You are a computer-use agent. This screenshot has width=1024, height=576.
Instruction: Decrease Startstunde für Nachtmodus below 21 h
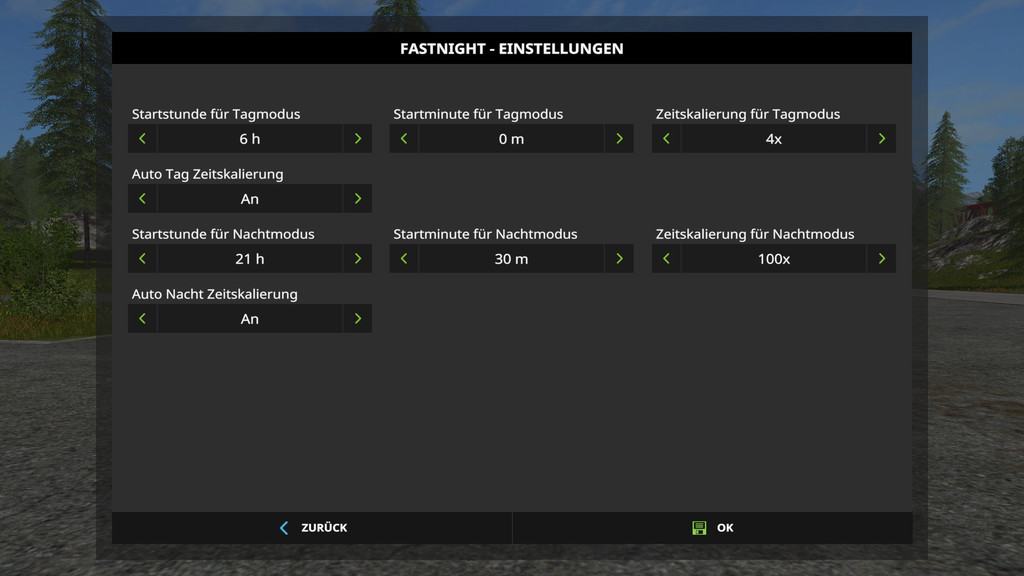click(x=142, y=259)
